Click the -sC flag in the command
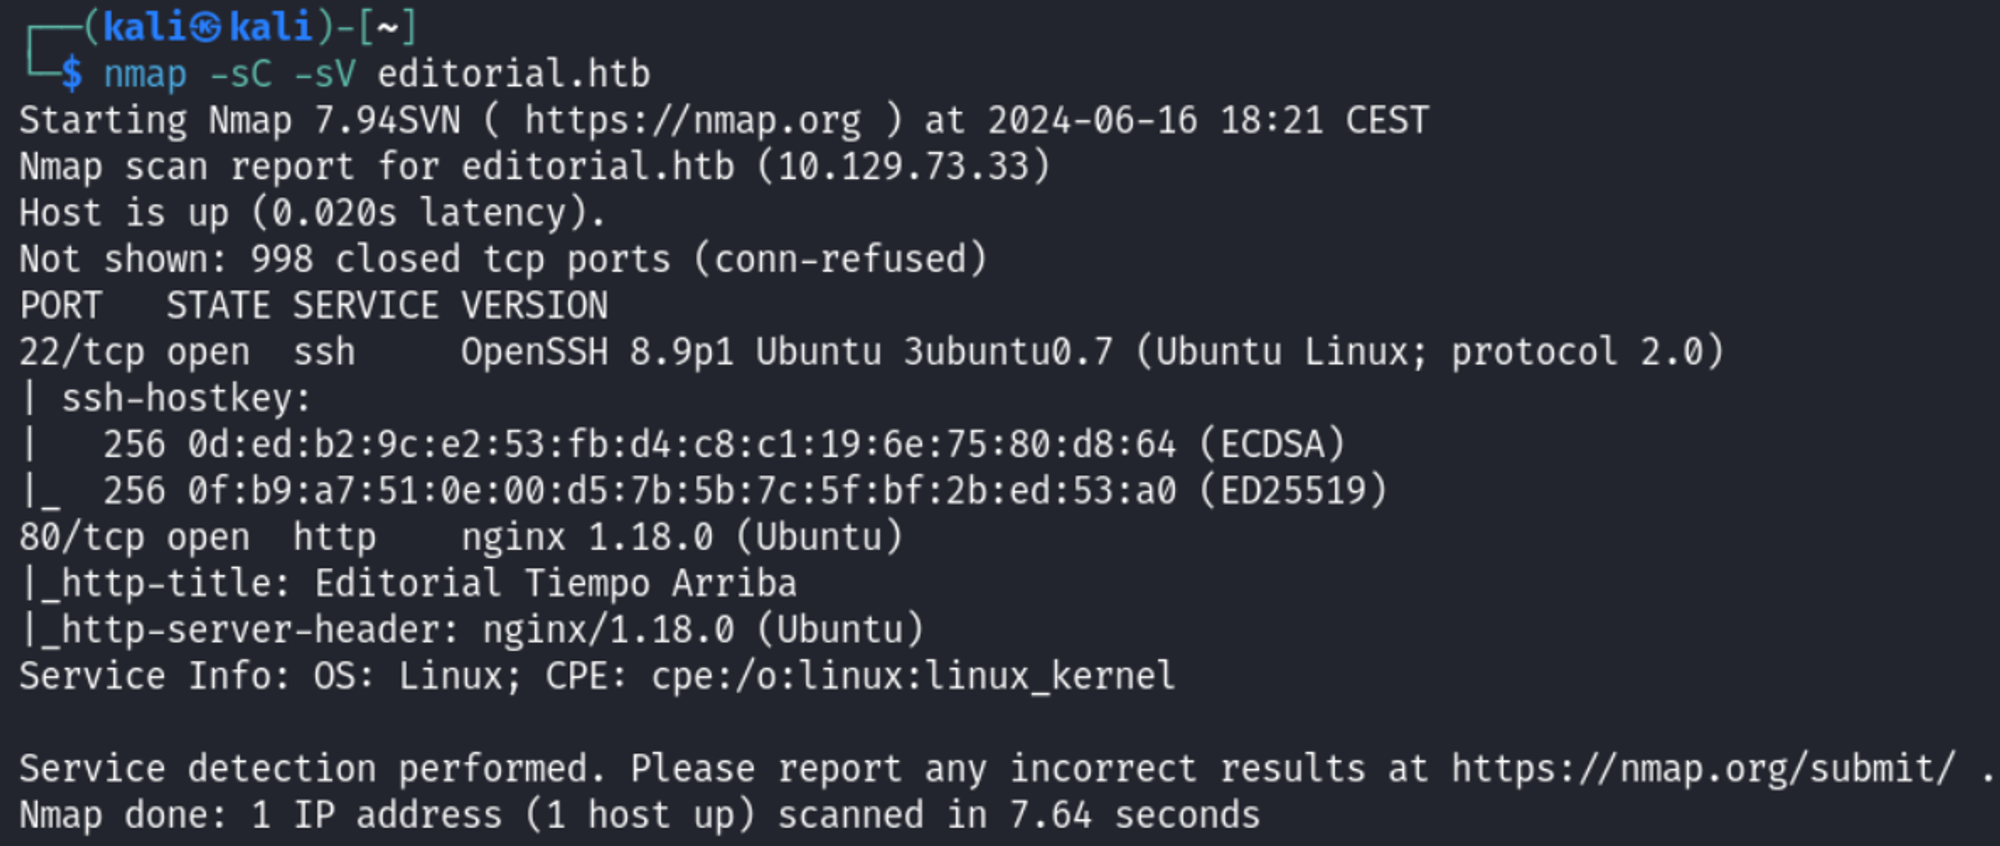 (240, 74)
